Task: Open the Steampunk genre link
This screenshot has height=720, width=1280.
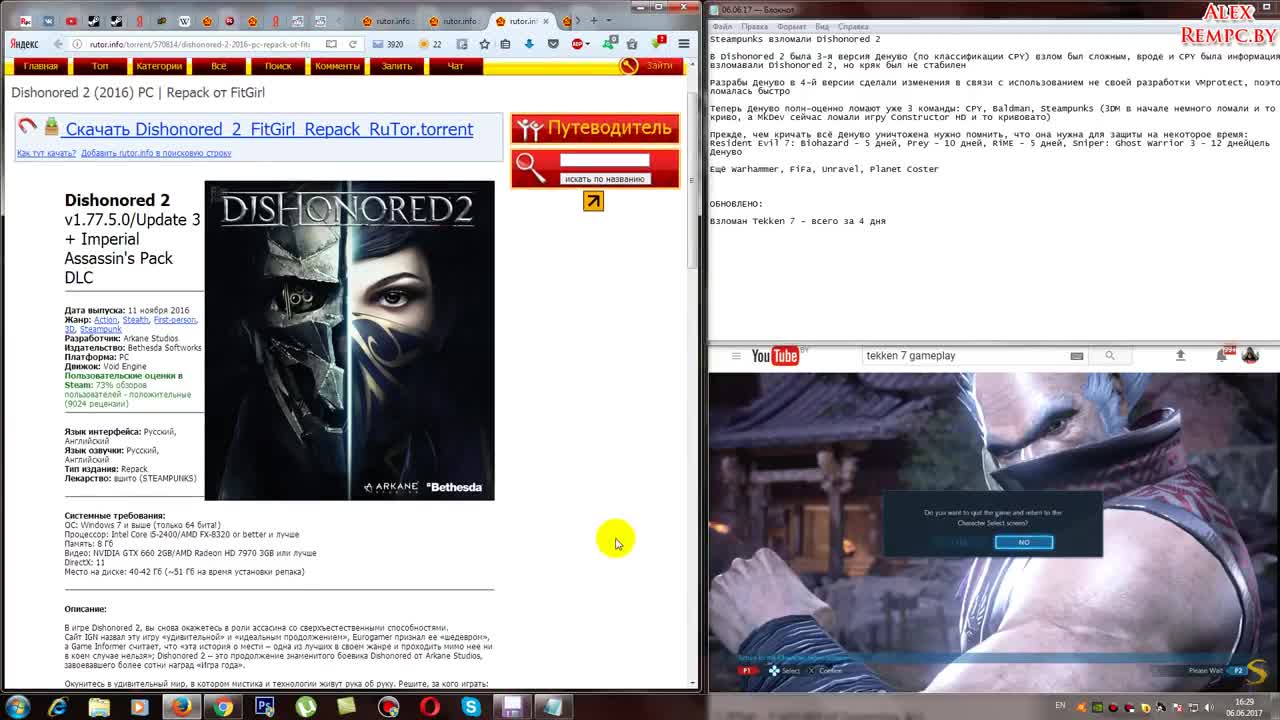Action: 100,329
